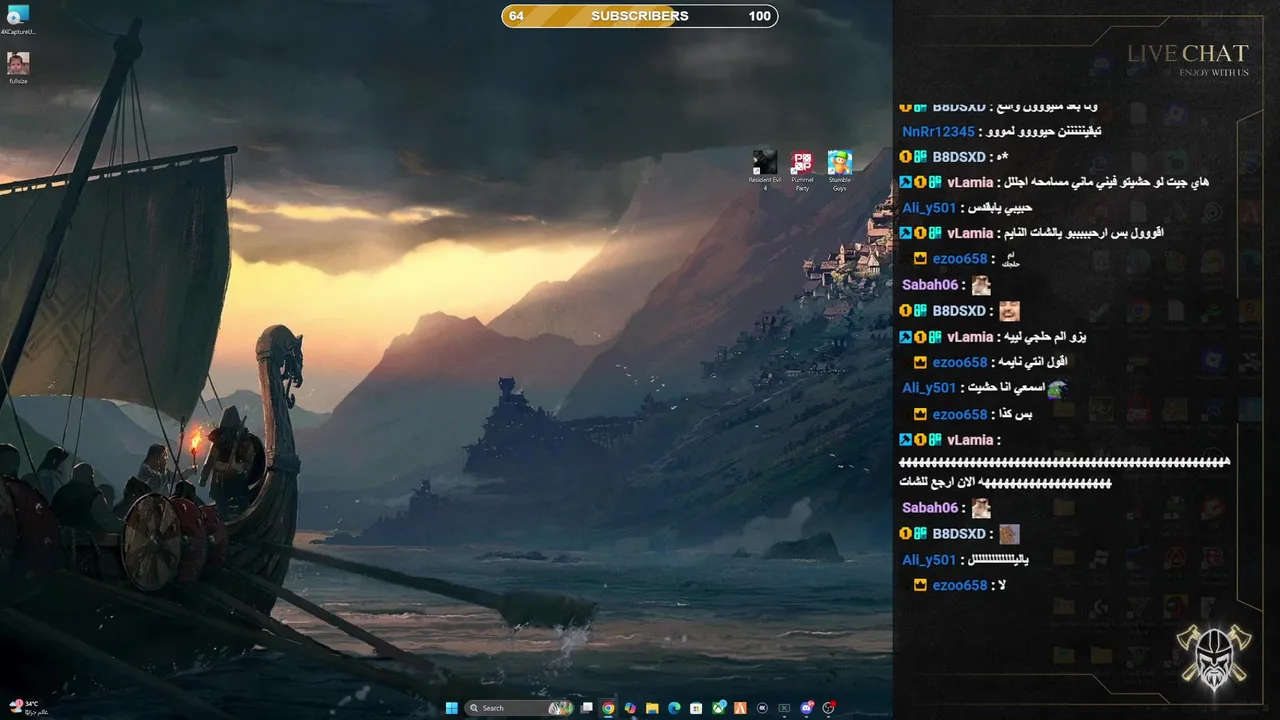Viewport: 1280px width, 720px height.
Task: Launch the Resident Evil 4 desktop shortcut
Action: point(765,171)
